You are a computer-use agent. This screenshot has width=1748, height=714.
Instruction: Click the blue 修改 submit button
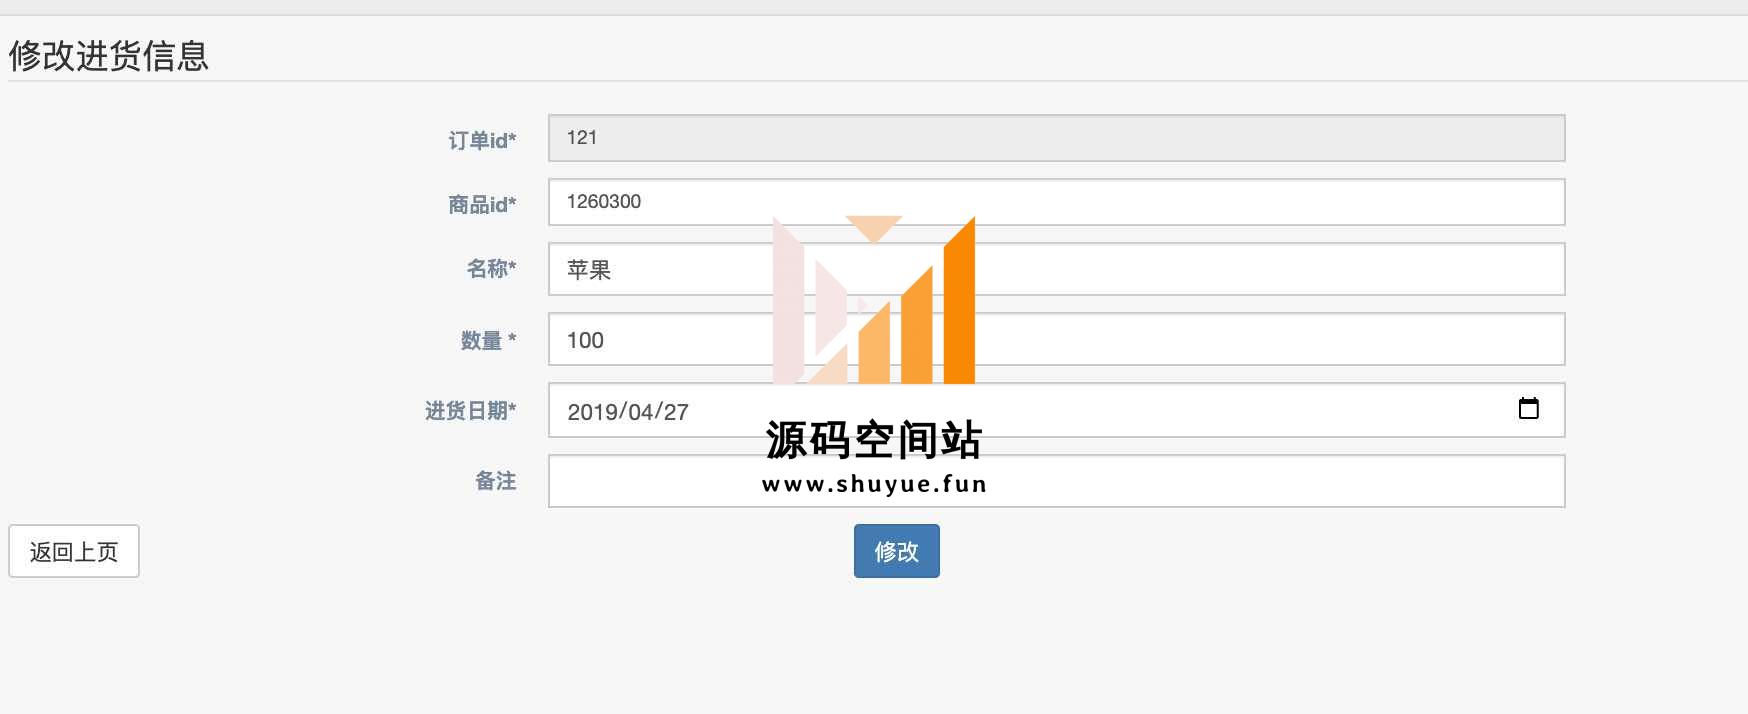896,551
